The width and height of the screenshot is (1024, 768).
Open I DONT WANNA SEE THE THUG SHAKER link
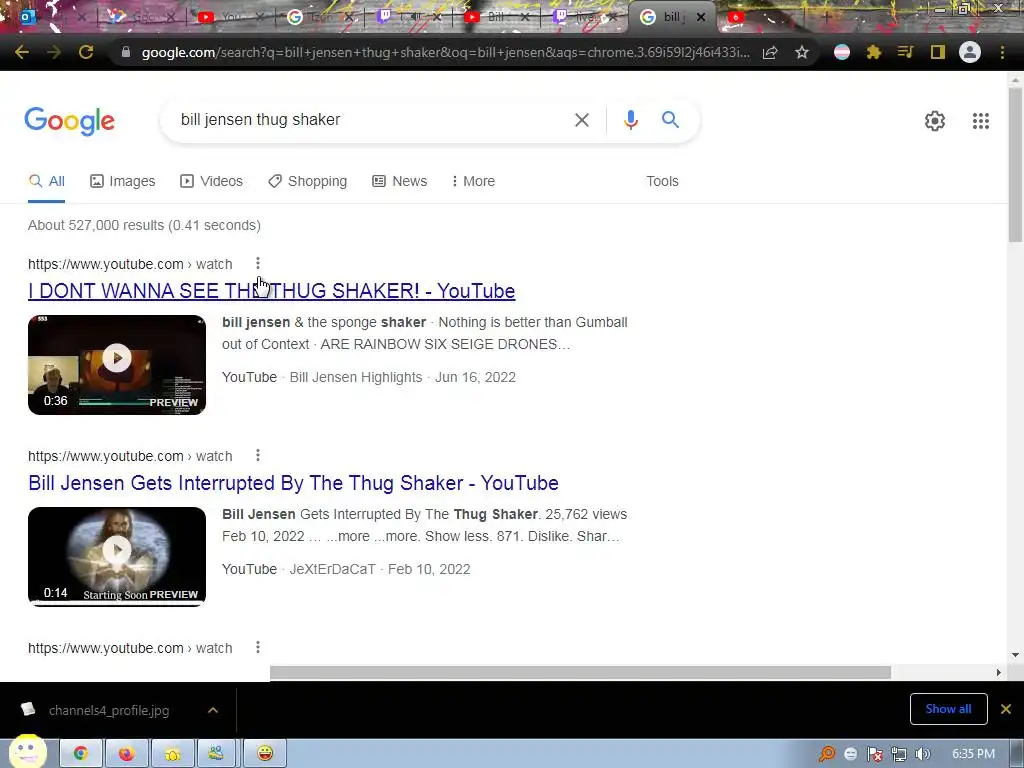click(x=272, y=291)
